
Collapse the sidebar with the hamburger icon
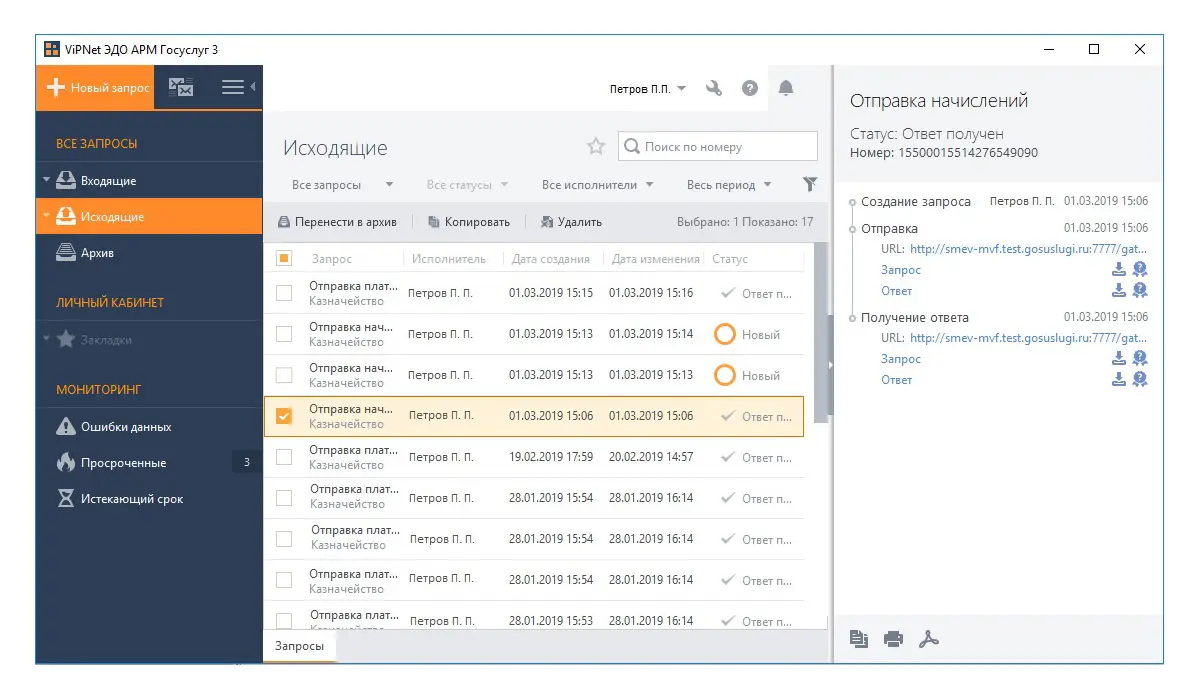(233, 88)
